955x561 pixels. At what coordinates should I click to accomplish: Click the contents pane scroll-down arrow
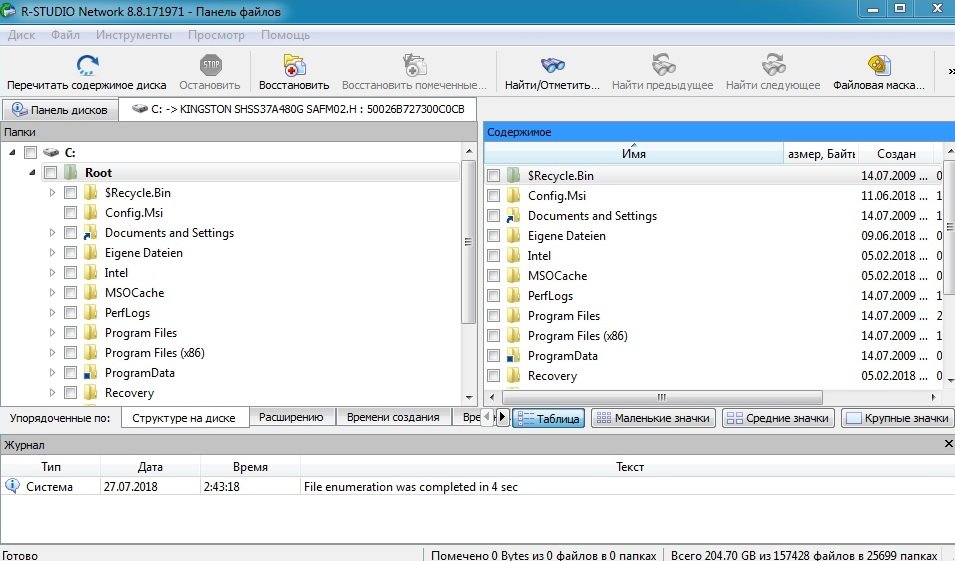coord(950,381)
